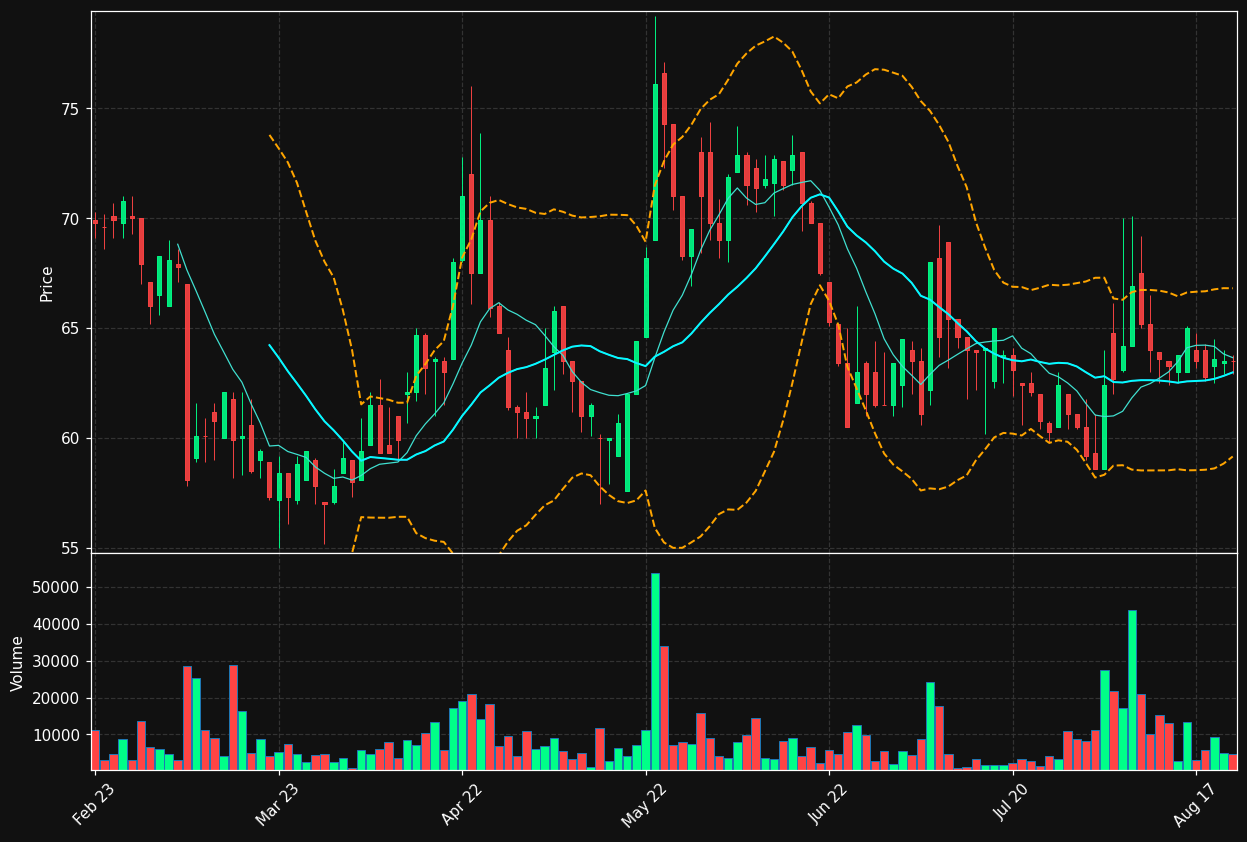Click the Jul 20 date label

coord(1012,805)
